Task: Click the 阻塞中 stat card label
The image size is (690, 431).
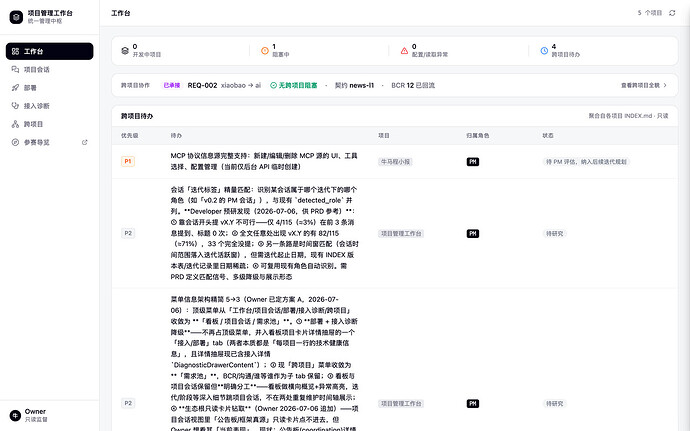Action: (281, 55)
